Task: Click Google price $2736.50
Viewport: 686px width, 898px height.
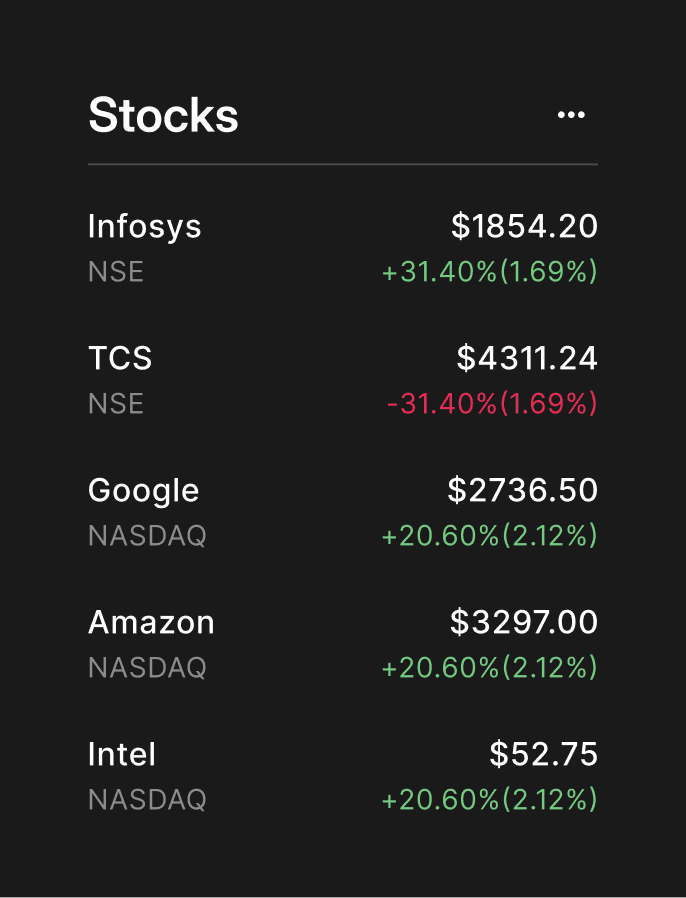Action: pos(522,490)
